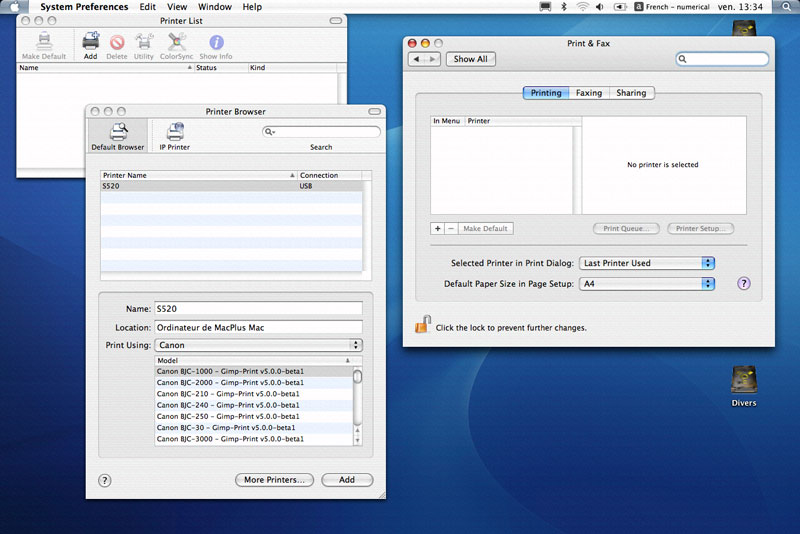800x534 pixels.
Task: Click the Print & Fax search field
Action: pos(722,59)
